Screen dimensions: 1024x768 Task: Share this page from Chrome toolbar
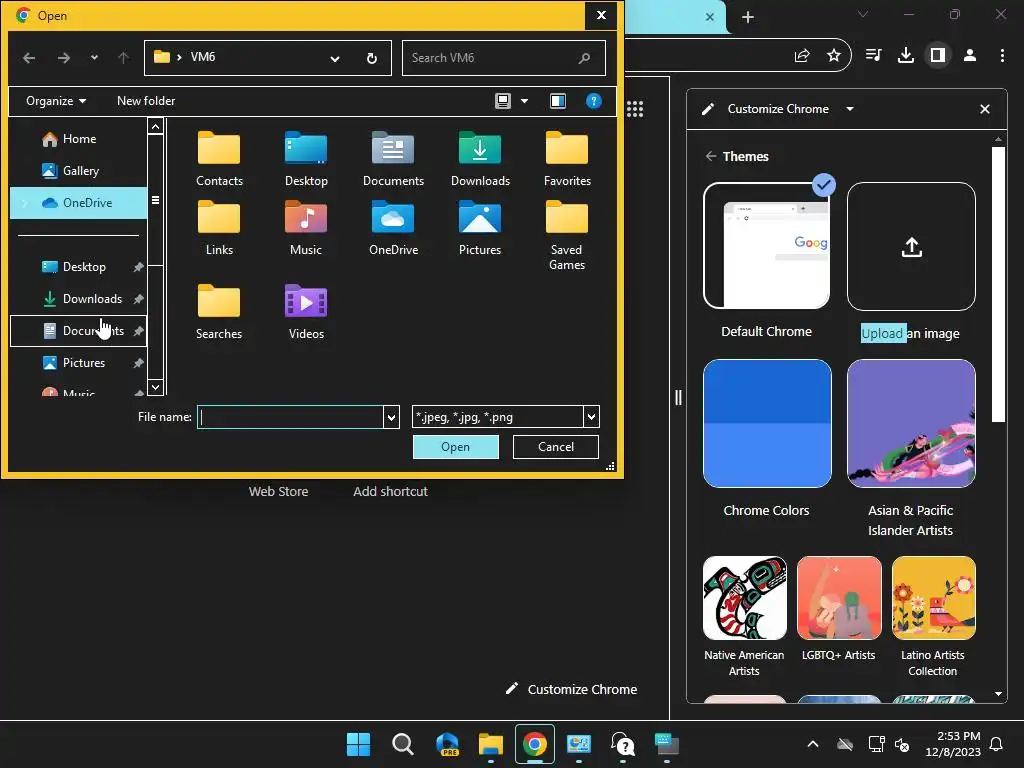point(802,56)
